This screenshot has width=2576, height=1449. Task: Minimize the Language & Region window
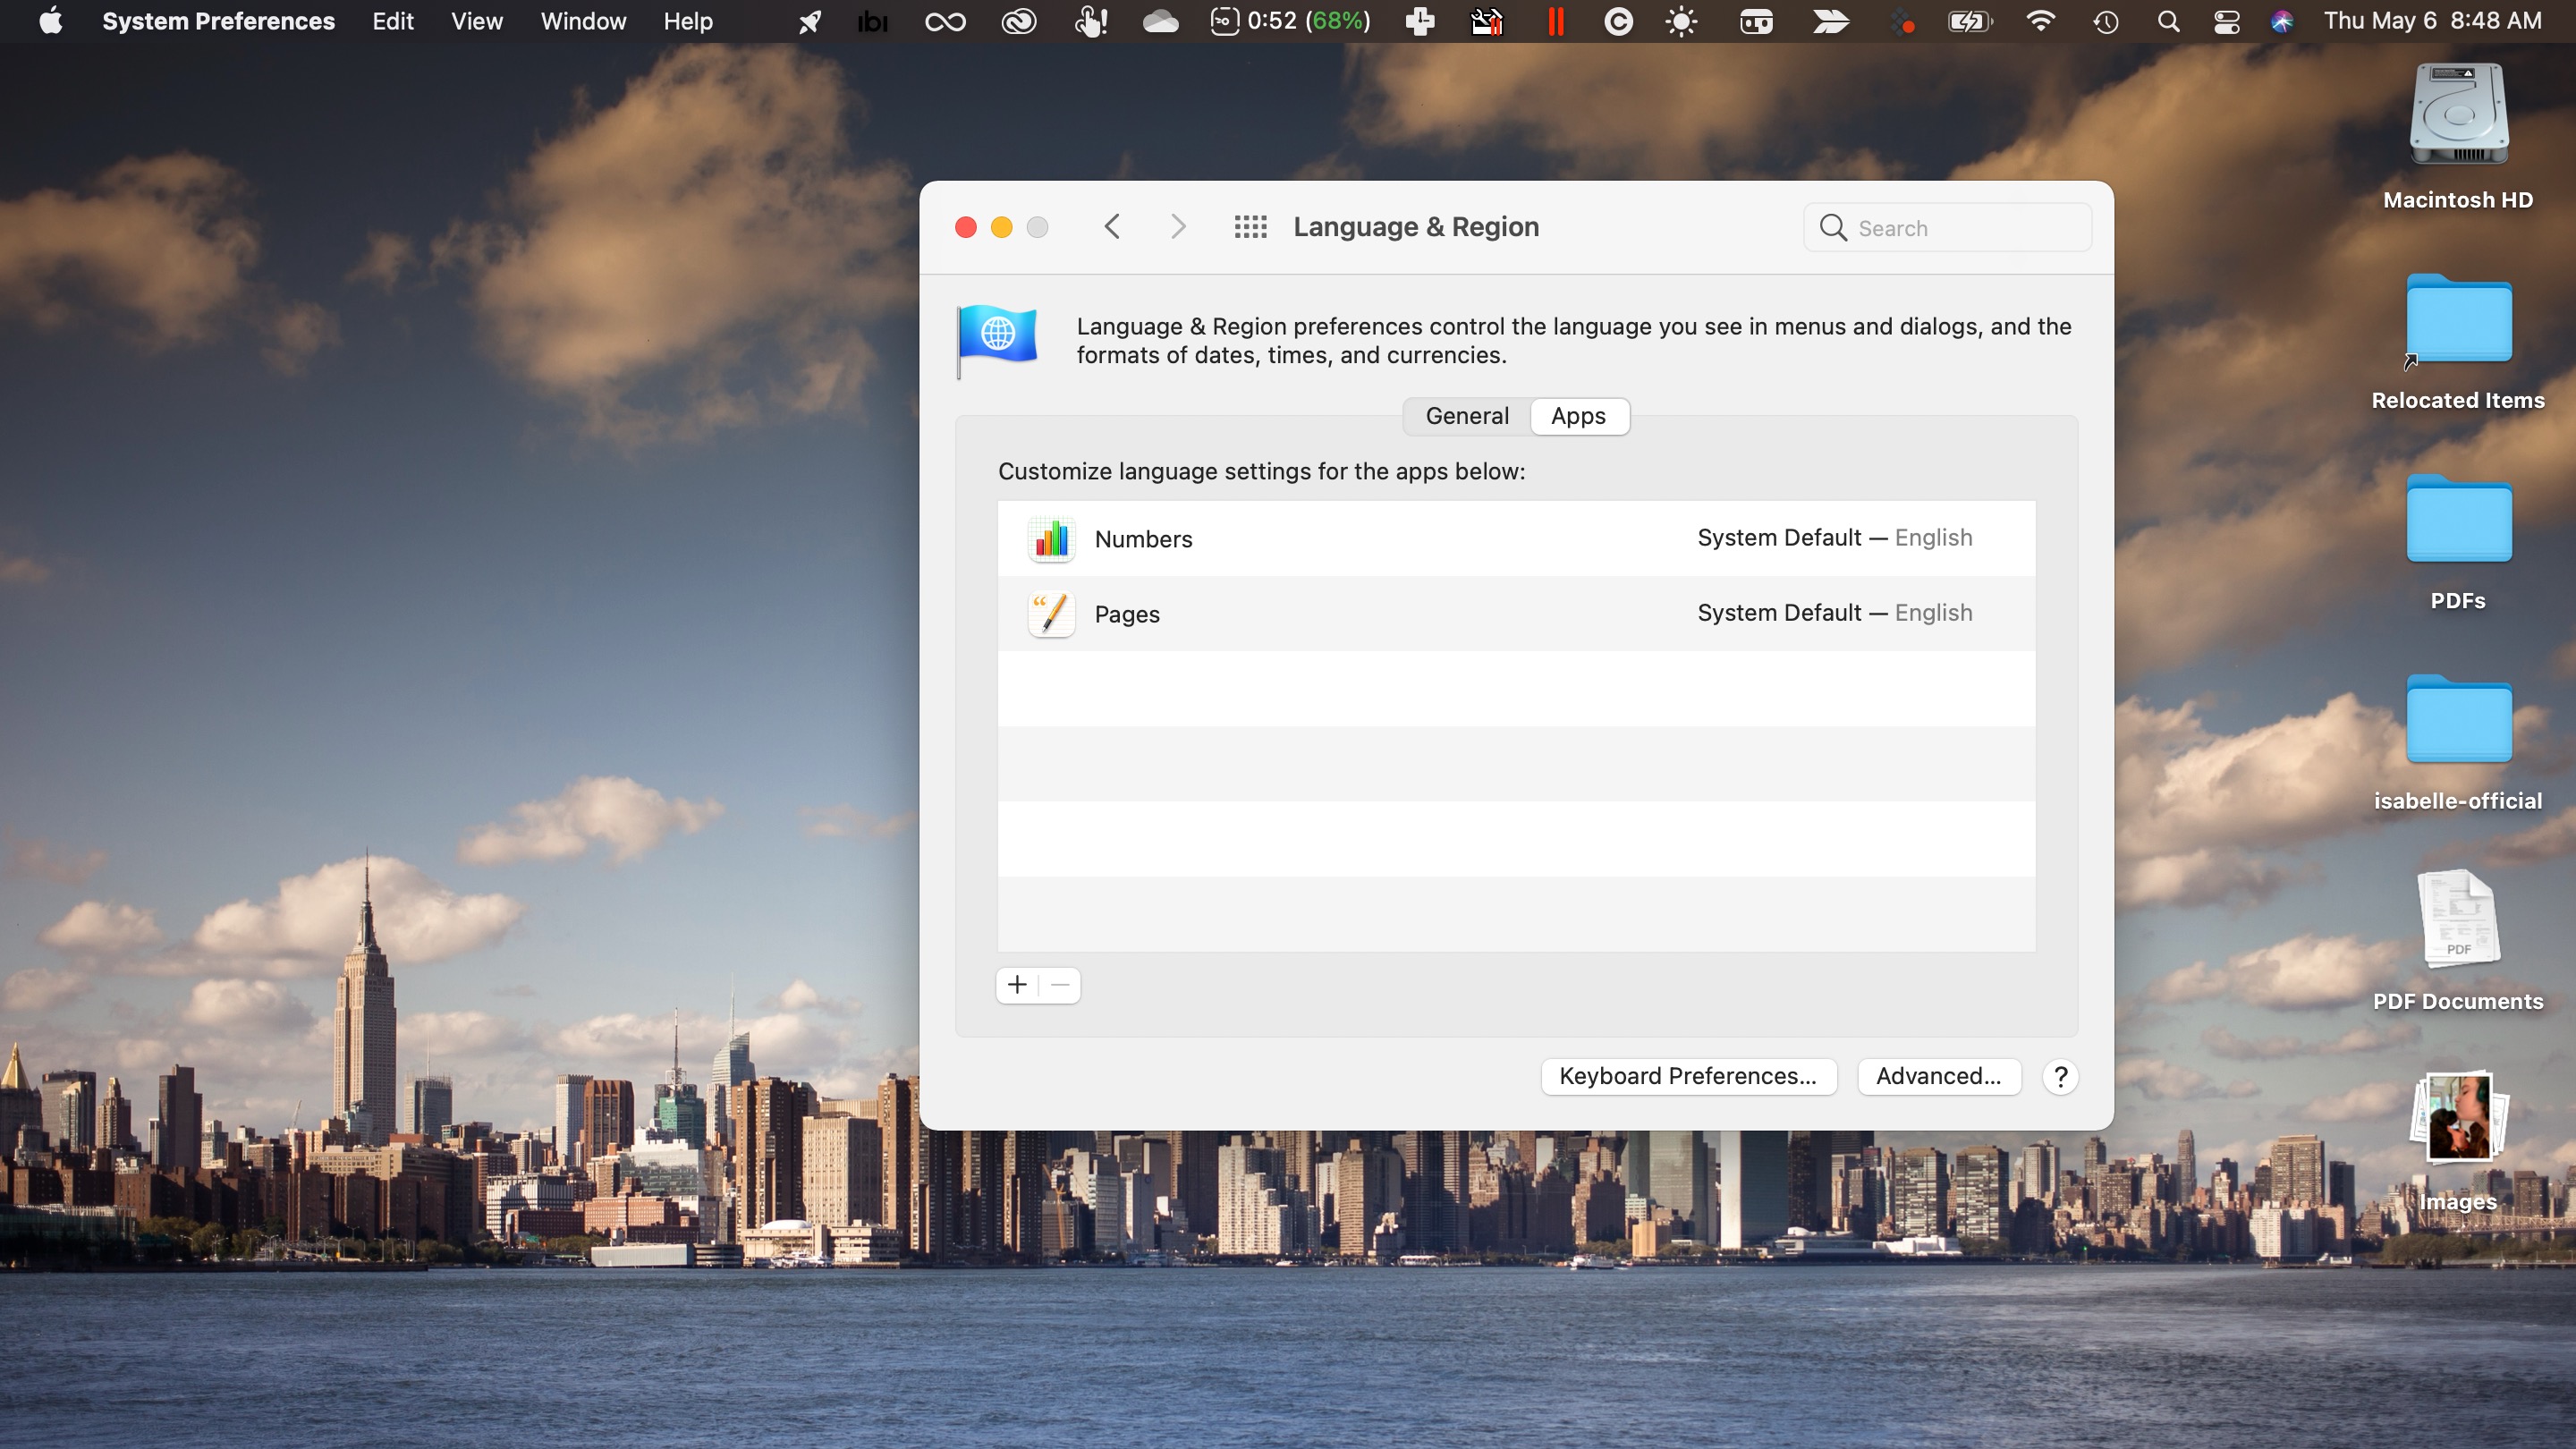[x=1002, y=227]
